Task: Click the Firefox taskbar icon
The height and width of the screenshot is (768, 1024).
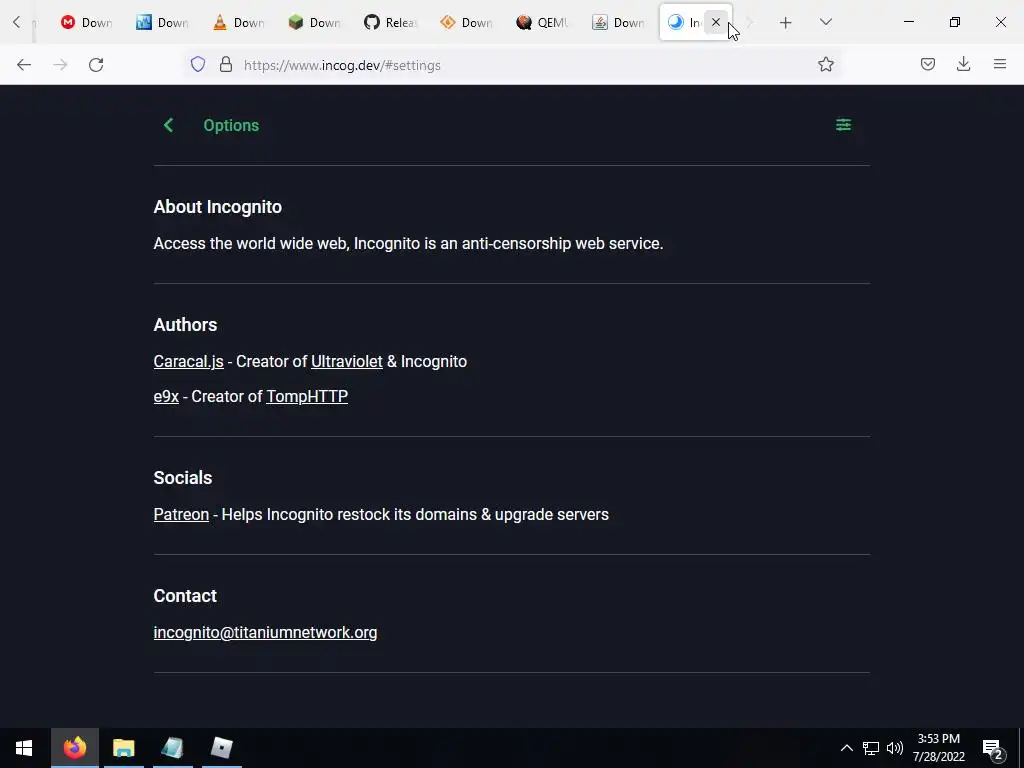Action: (x=74, y=748)
